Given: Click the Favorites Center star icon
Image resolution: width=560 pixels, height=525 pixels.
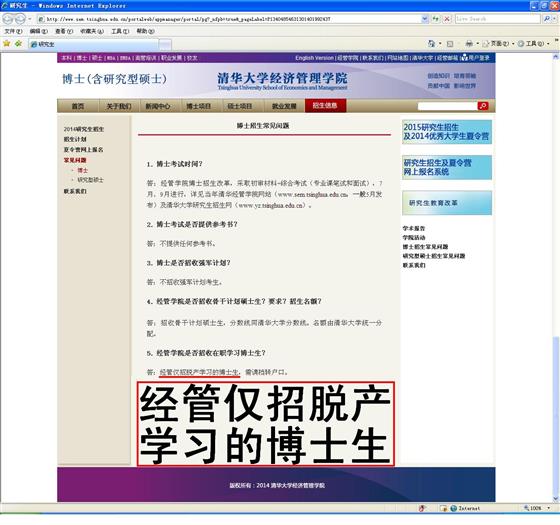Looking at the screenshot, I should (6, 44).
